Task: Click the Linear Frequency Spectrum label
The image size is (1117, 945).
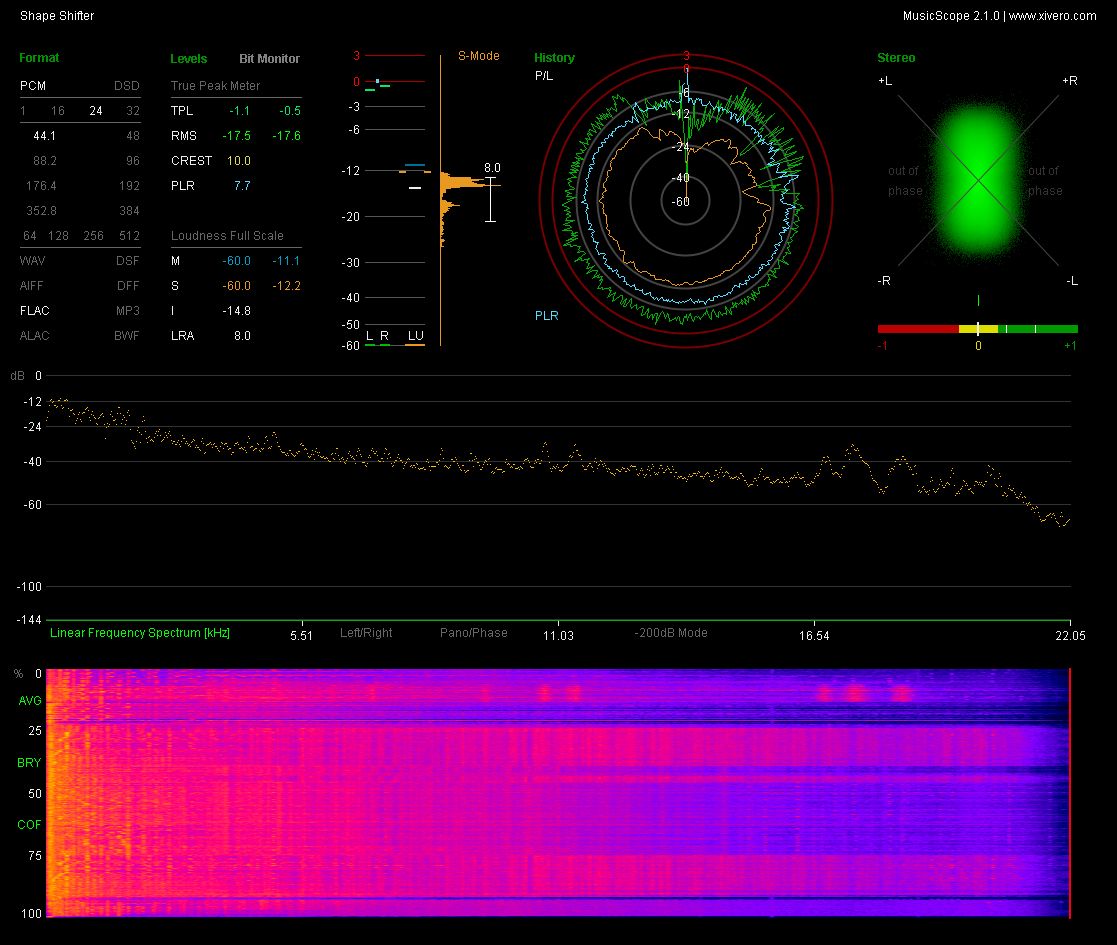Action: 140,633
